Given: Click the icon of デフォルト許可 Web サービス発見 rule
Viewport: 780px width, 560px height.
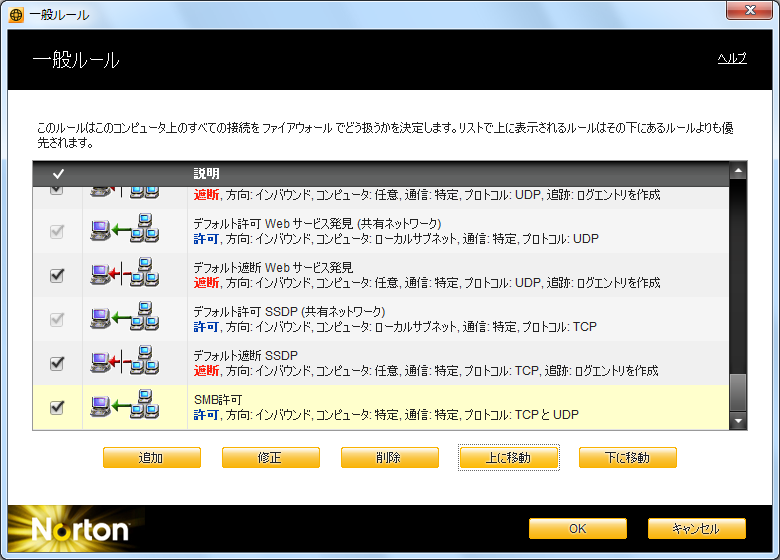Looking at the screenshot, I should [125, 231].
